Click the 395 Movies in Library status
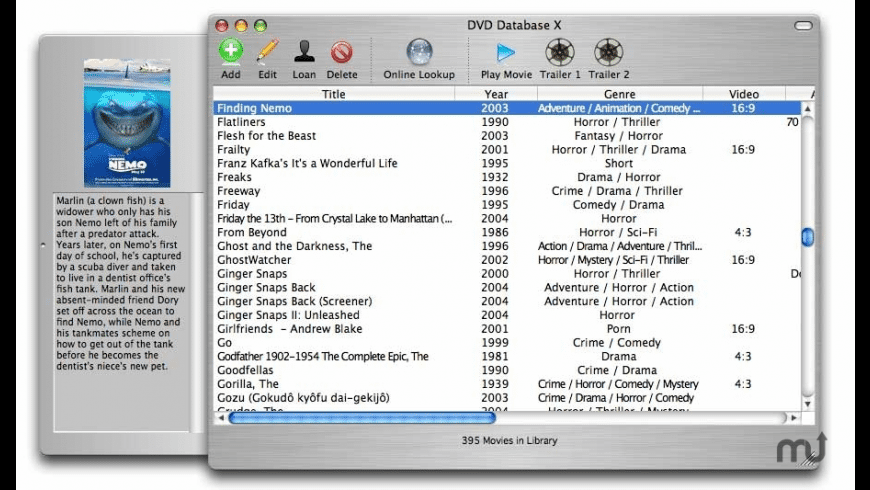The width and height of the screenshot is (870, 490). click(509, 441)
